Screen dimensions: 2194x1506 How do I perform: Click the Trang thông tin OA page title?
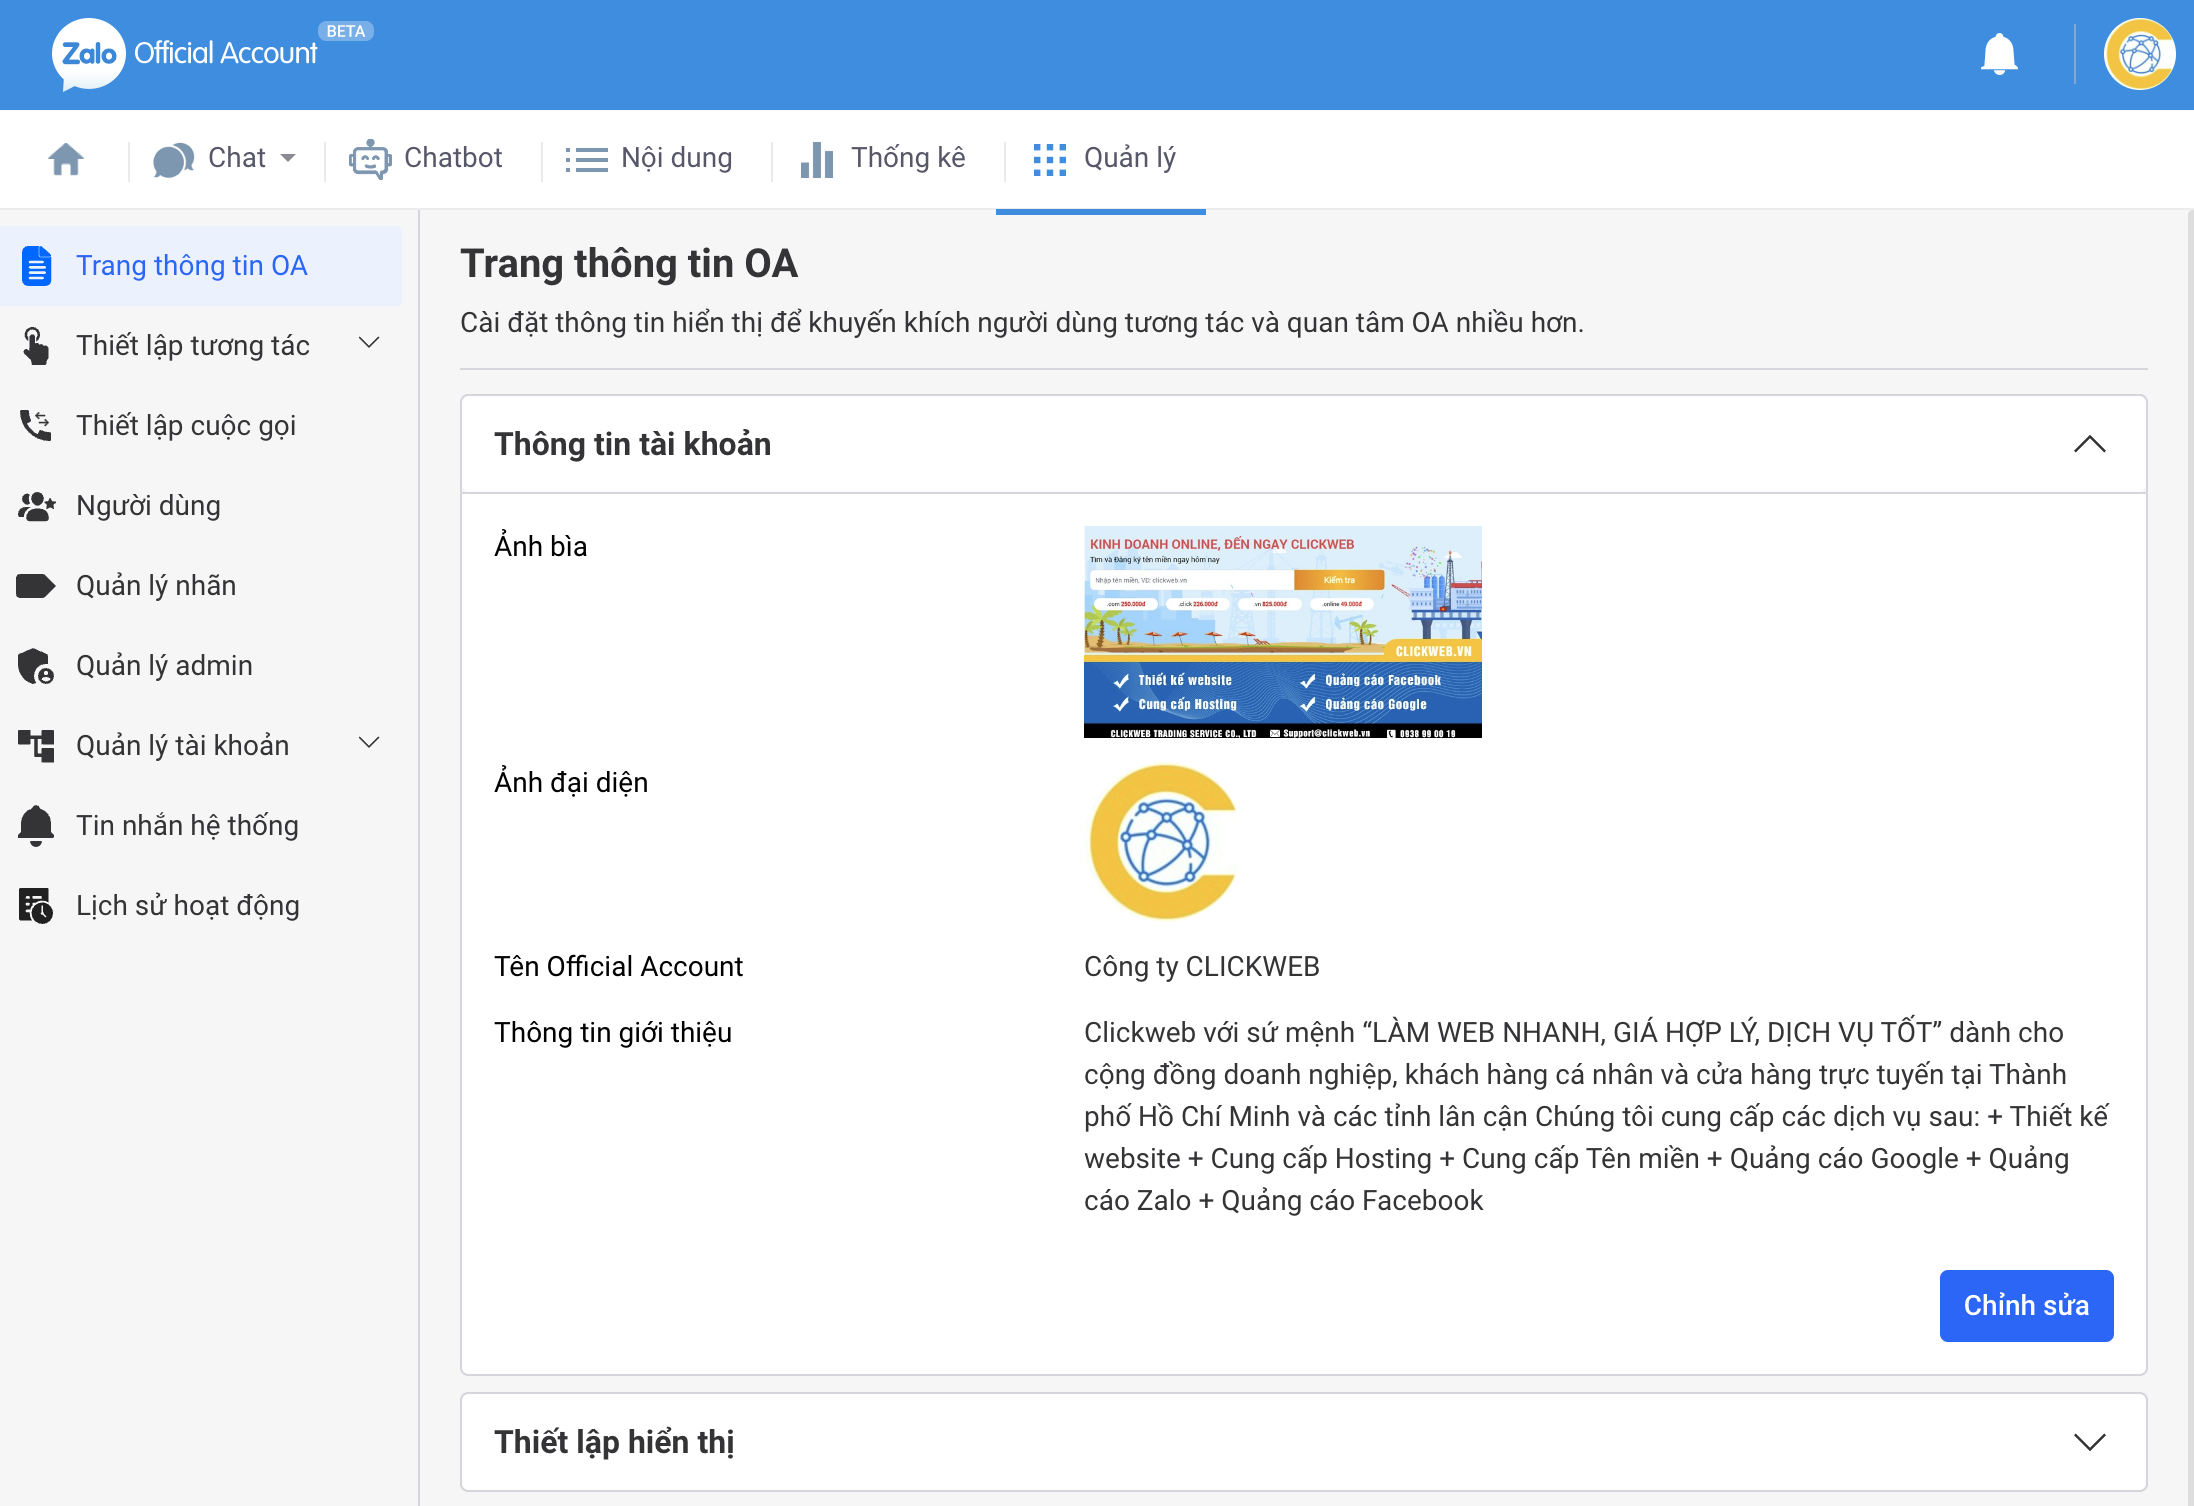629,264
